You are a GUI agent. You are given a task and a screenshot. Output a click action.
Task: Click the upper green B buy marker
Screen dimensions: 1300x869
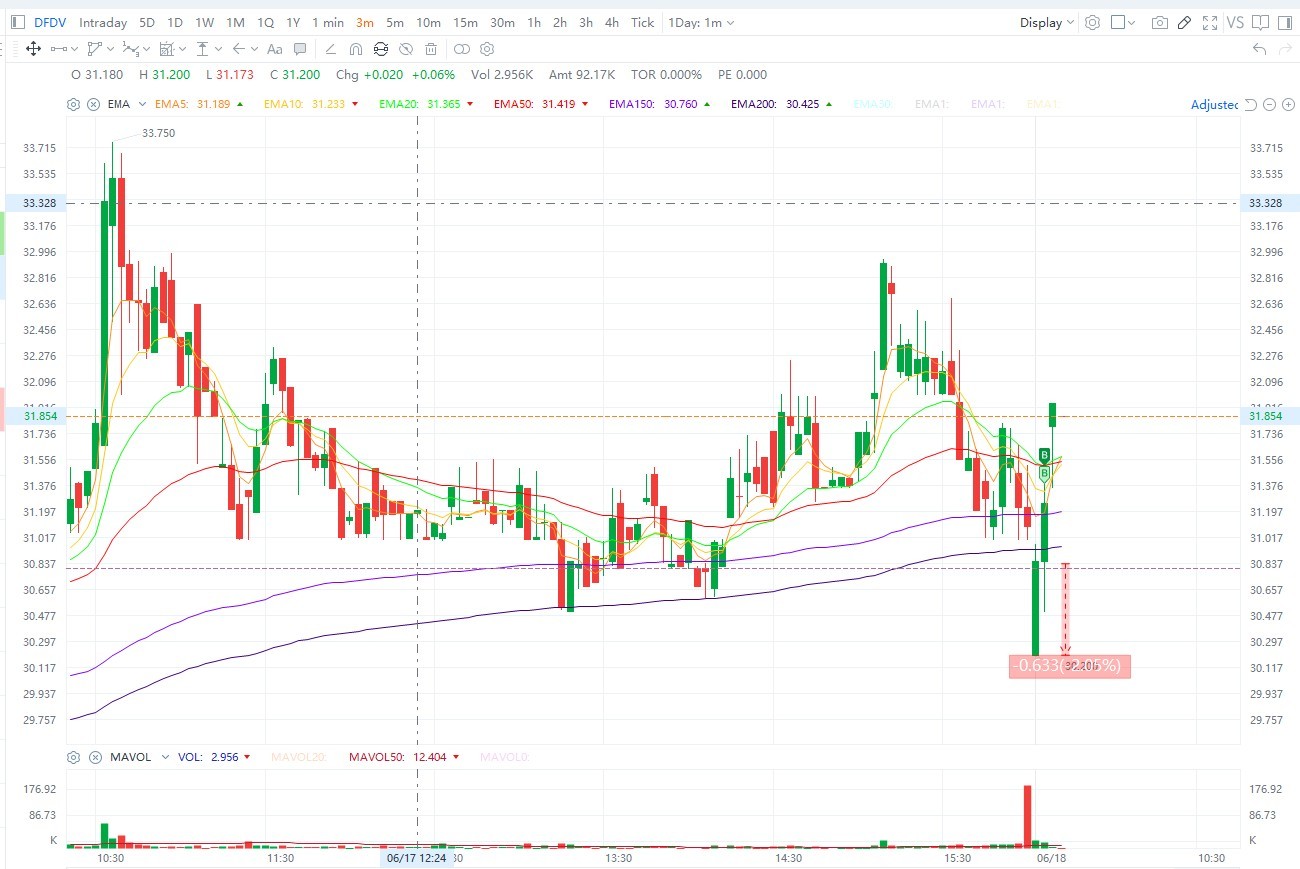tap(1044, 455)
